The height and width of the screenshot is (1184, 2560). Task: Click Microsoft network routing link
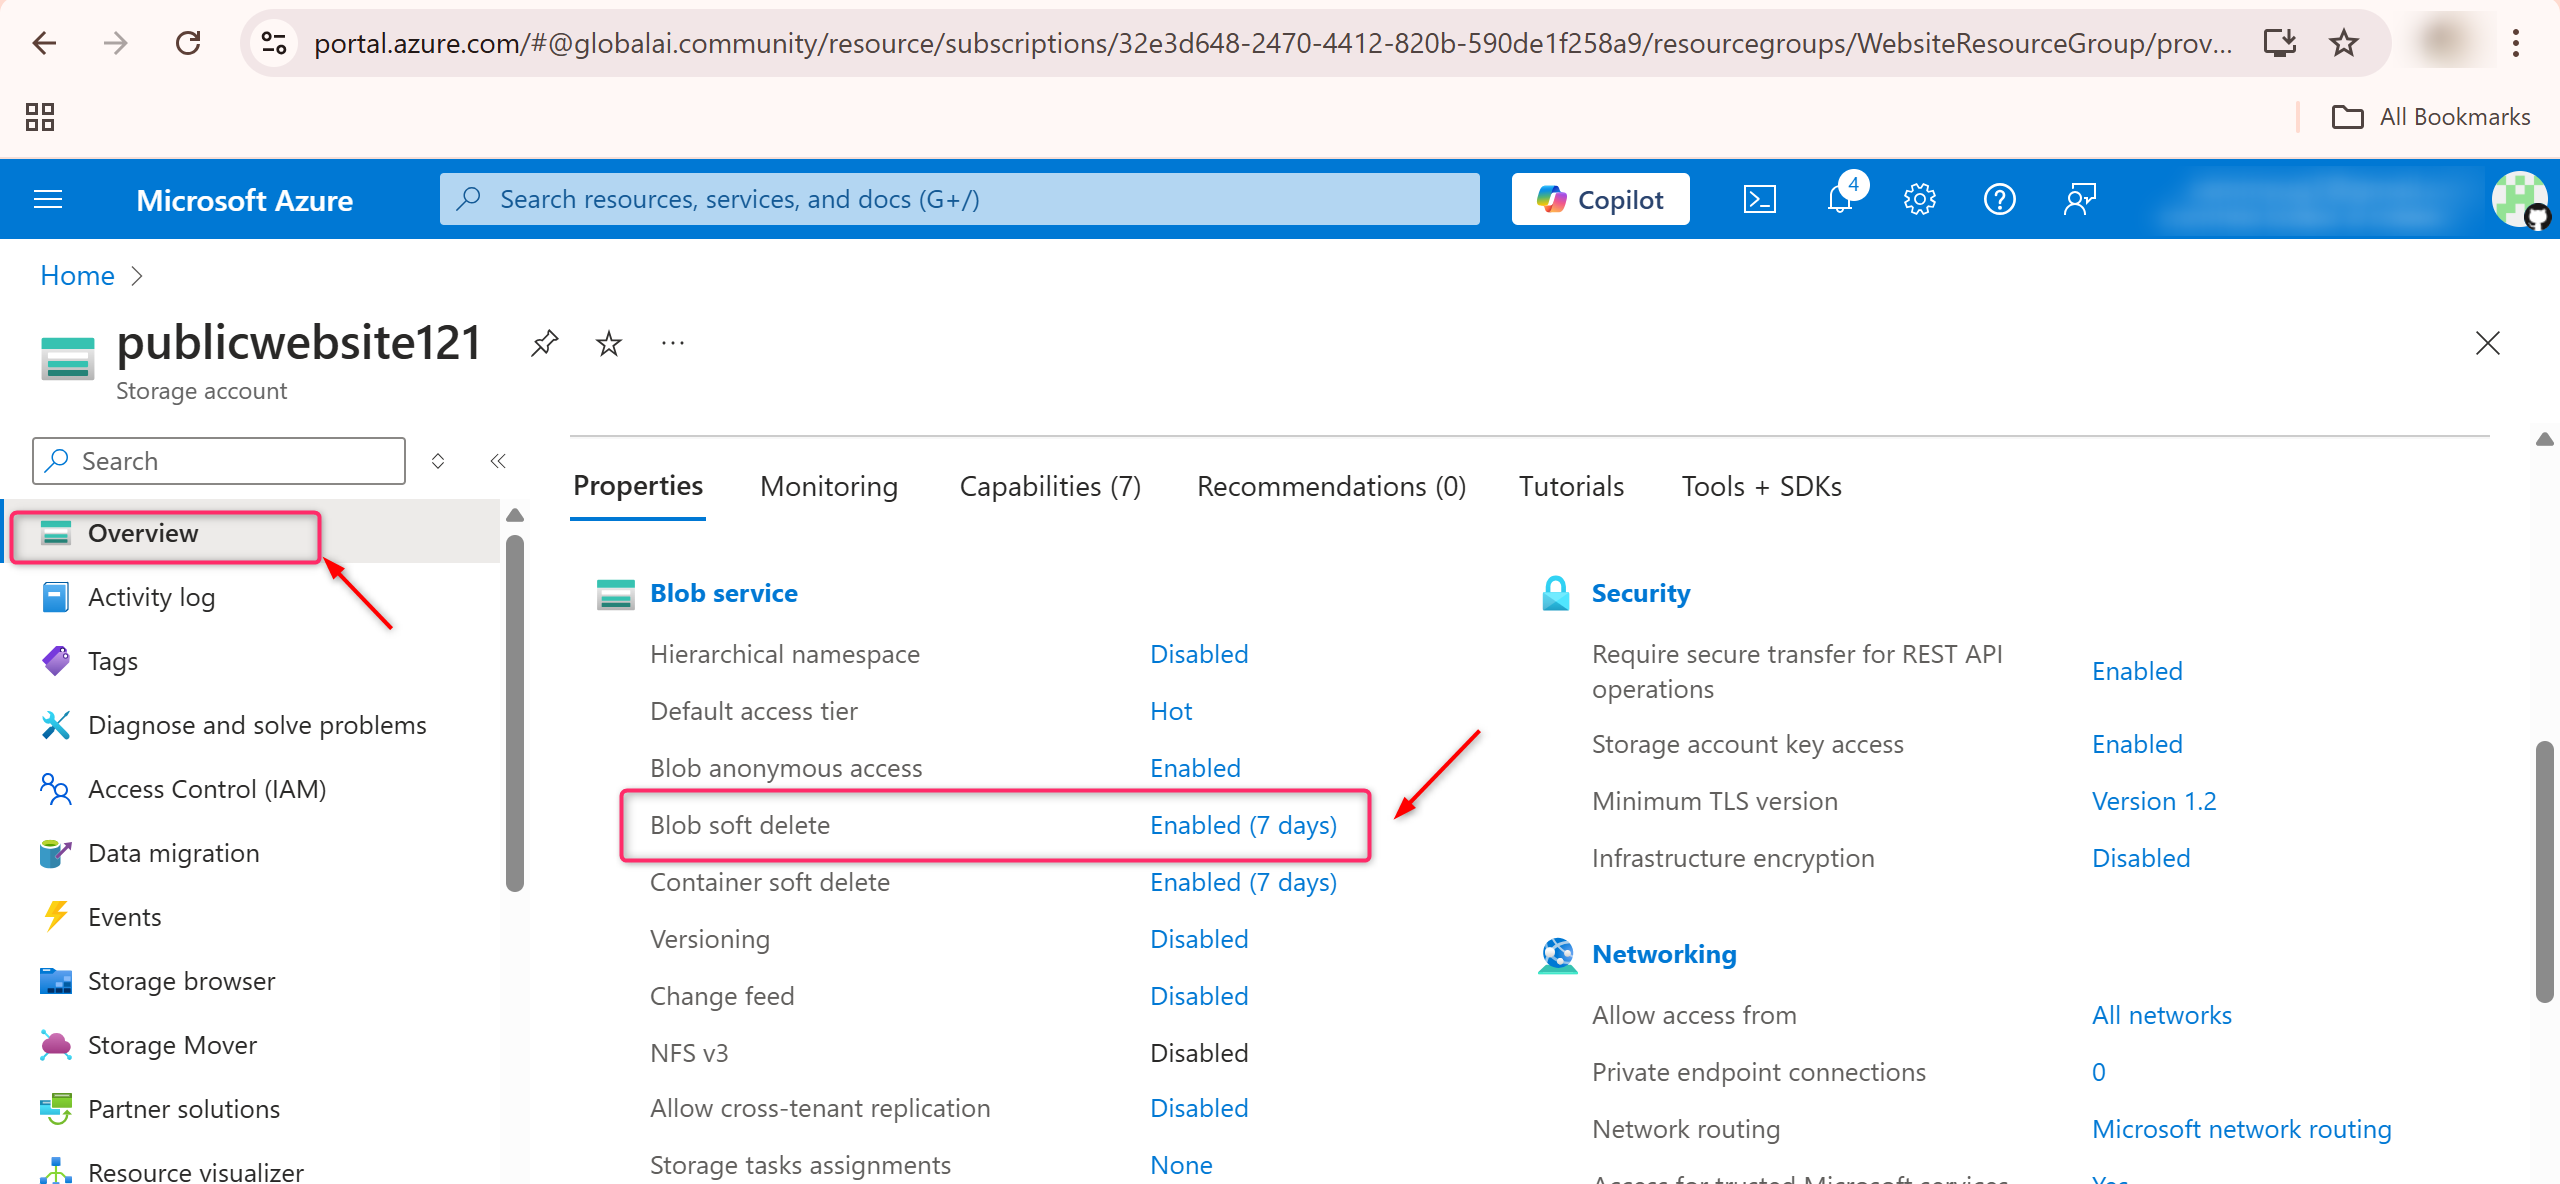point(2241,1129)
